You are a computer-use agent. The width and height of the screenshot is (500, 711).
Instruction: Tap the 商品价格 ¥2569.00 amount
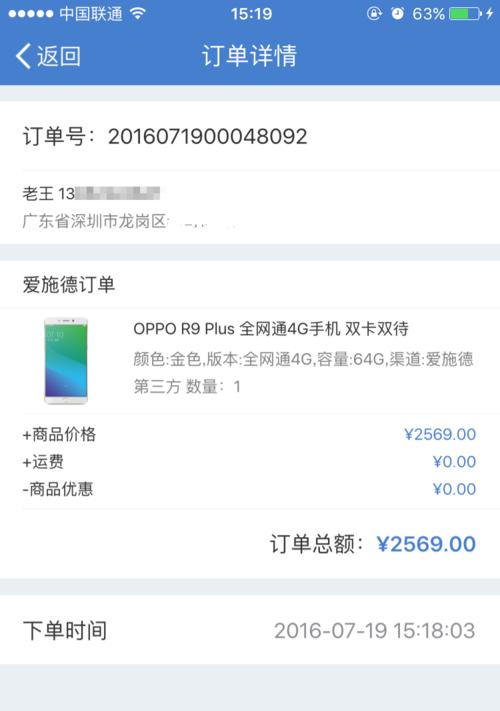click(x=440, y=434)
